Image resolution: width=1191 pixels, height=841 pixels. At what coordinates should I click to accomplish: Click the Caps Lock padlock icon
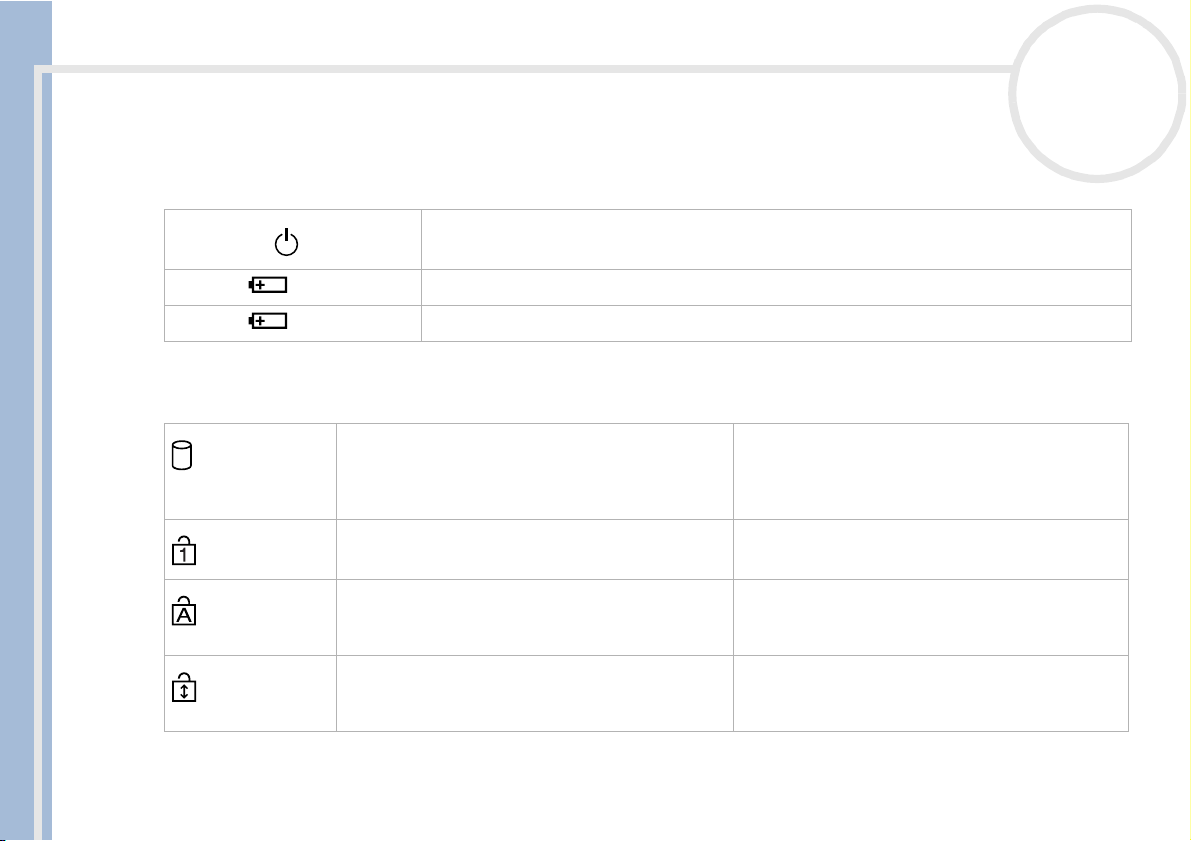(184, 611)
